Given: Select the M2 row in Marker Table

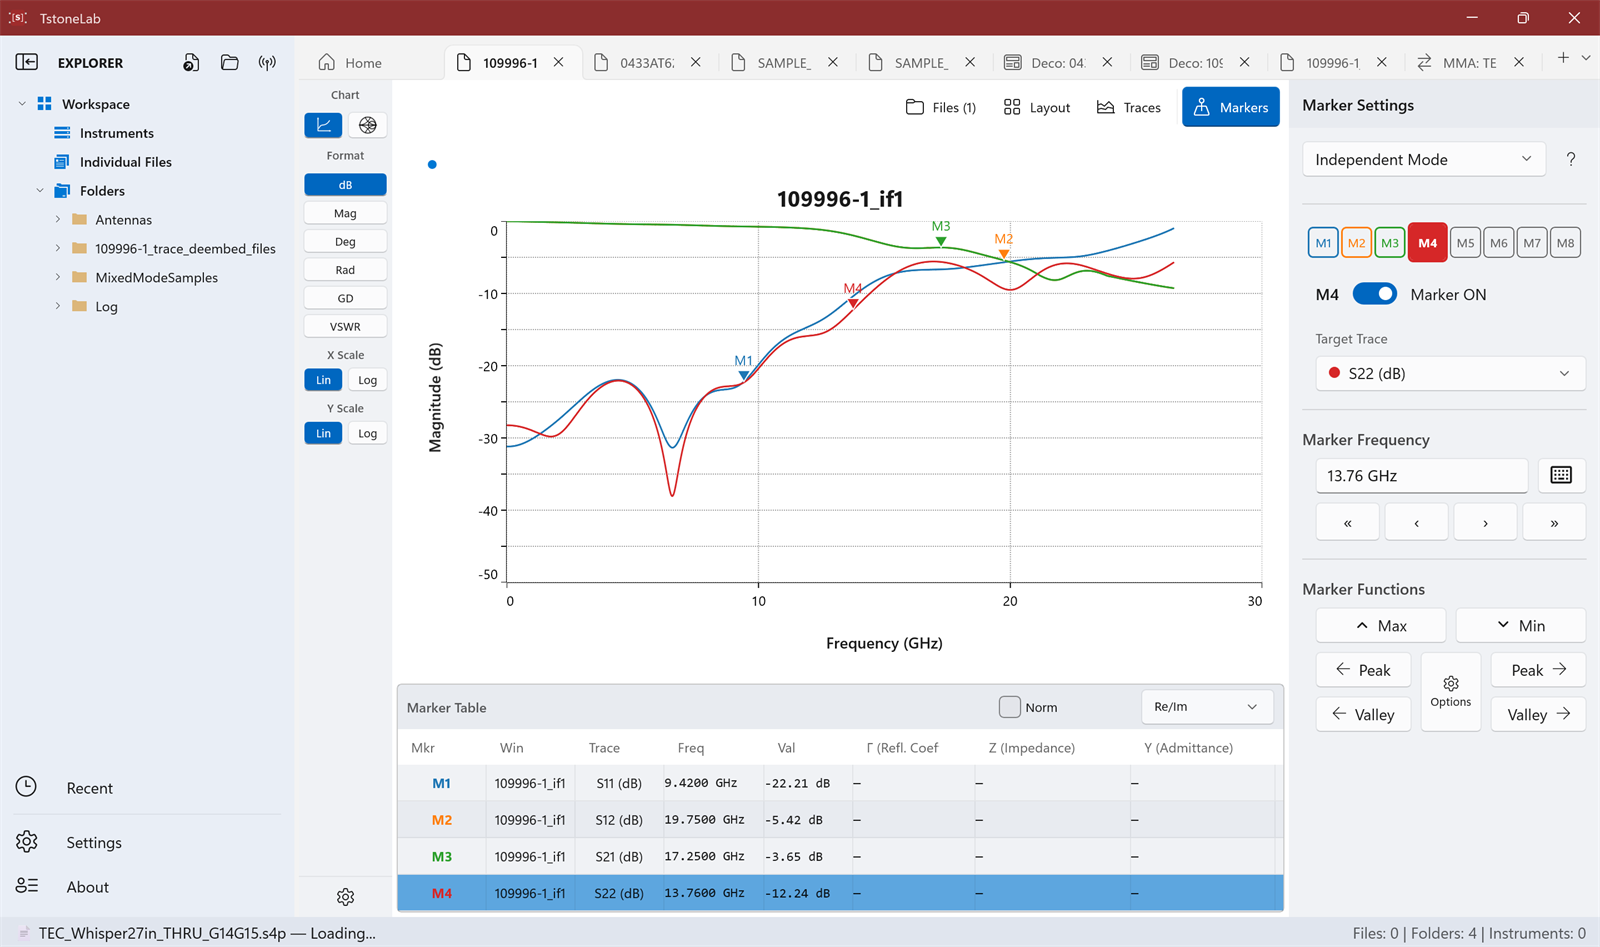Looking at the screenshot, I should [840, 819].
